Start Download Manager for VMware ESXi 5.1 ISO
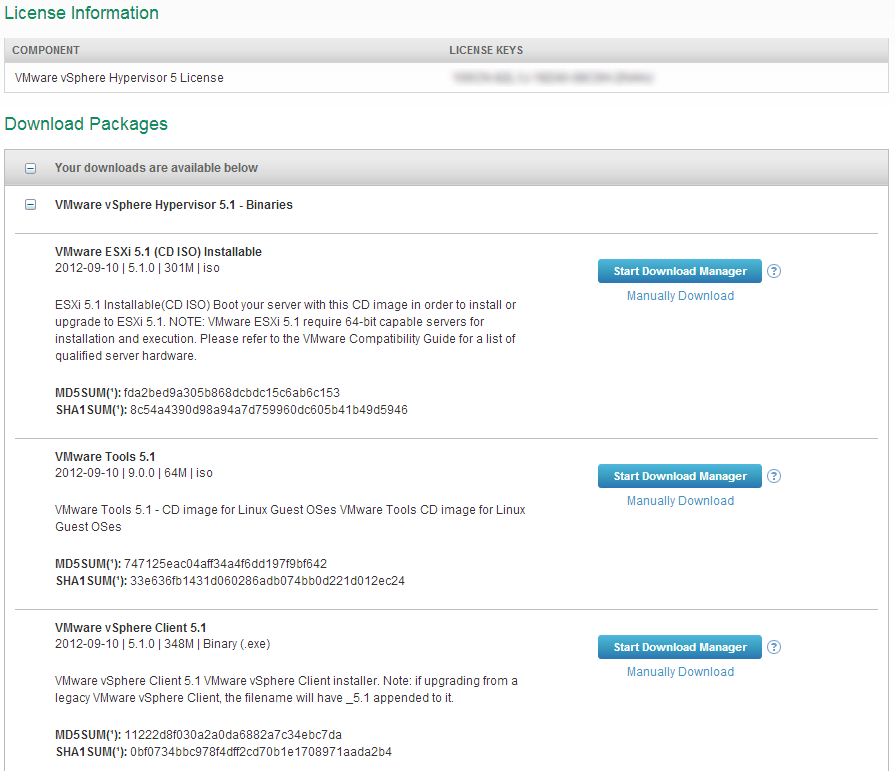 tap(679, 271)
